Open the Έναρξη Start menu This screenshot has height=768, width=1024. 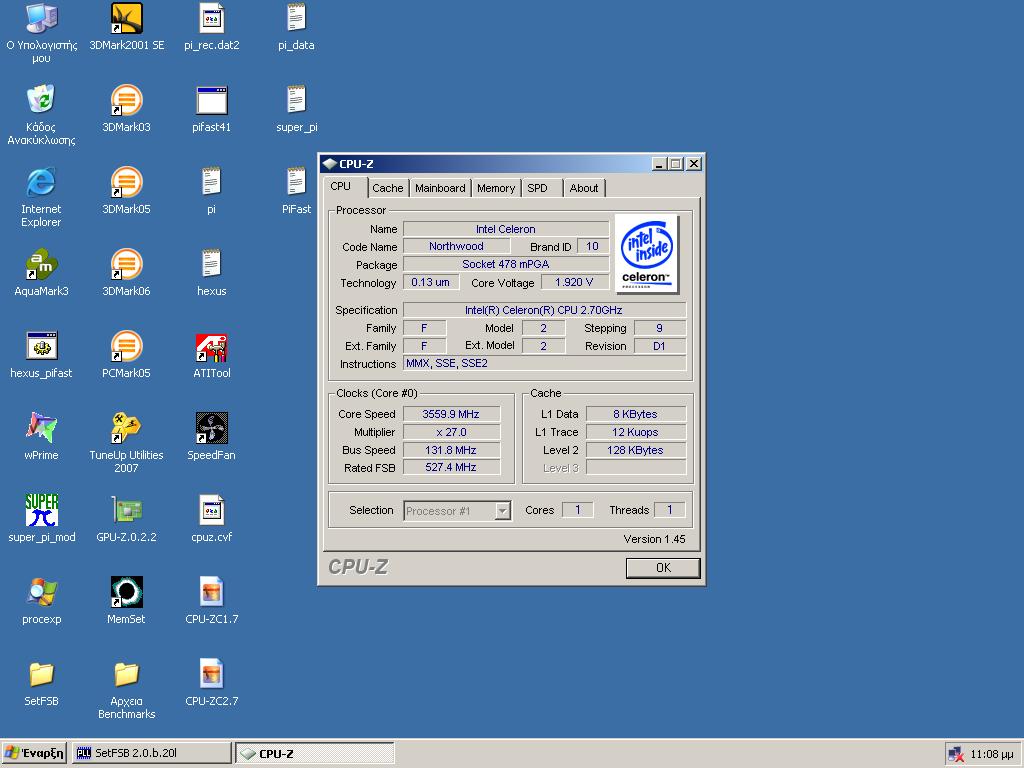click(35, 753)
